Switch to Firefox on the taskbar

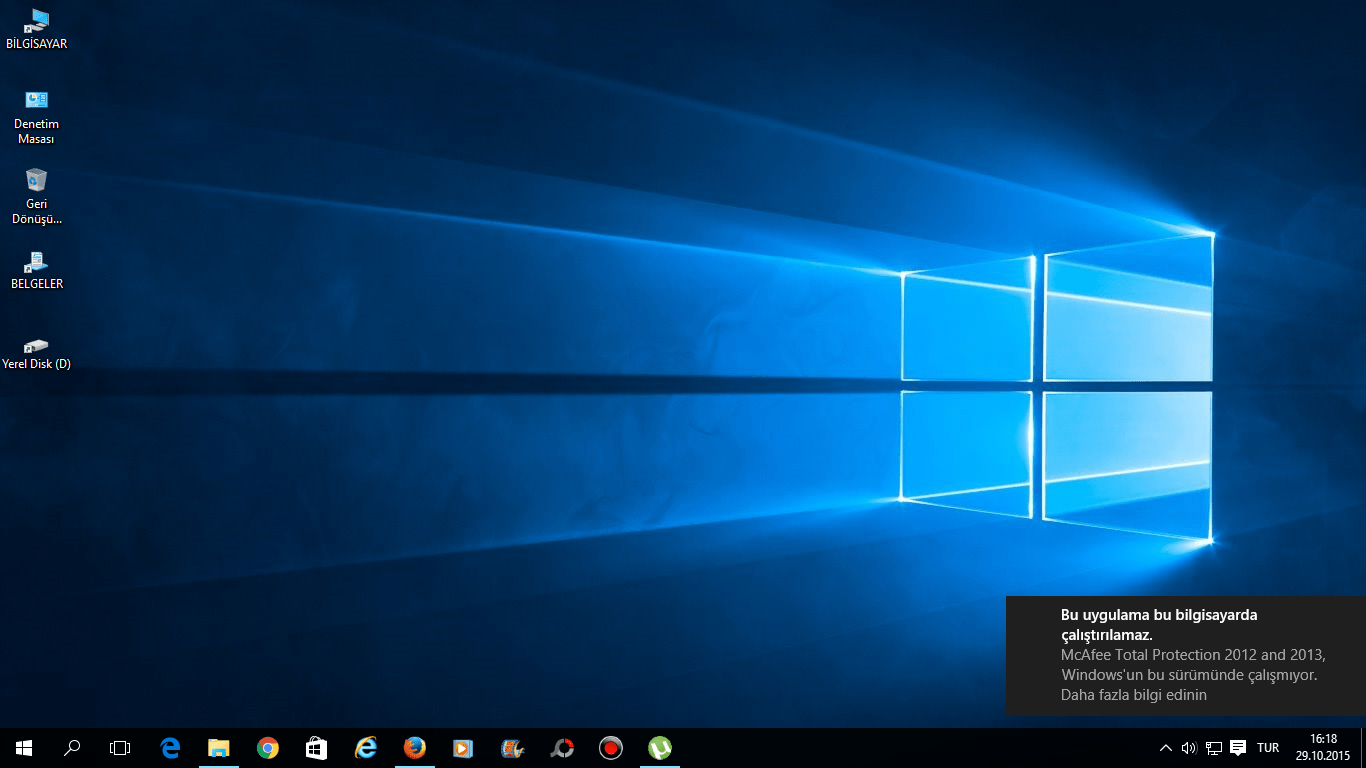[414, 748]
